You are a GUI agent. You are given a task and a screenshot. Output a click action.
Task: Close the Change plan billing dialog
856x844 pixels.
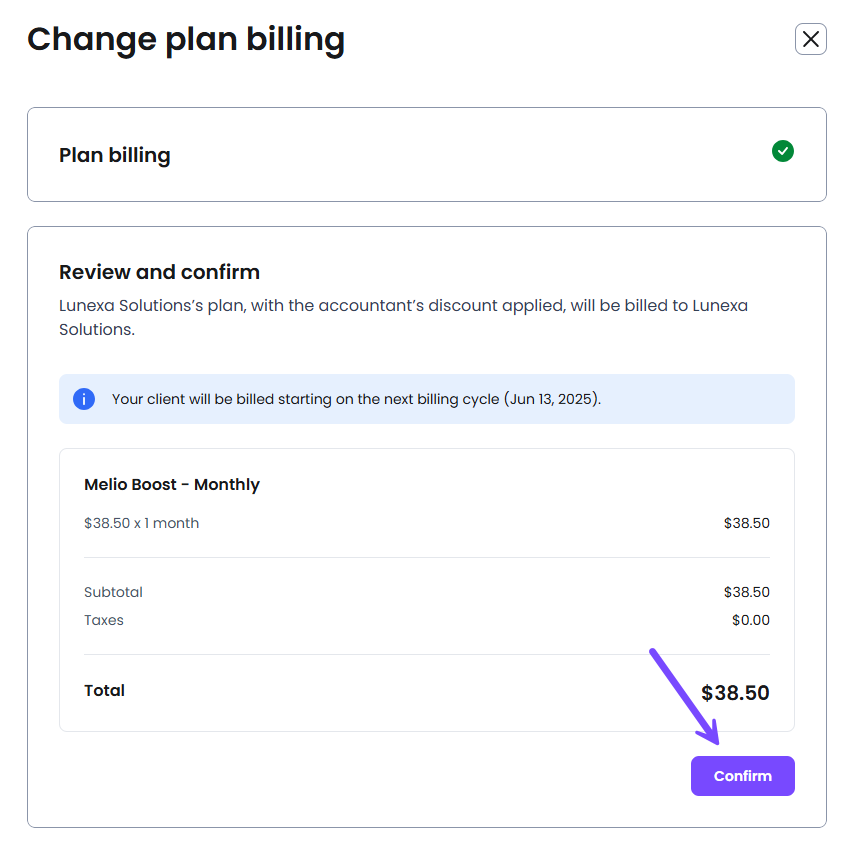click(811, 39)
